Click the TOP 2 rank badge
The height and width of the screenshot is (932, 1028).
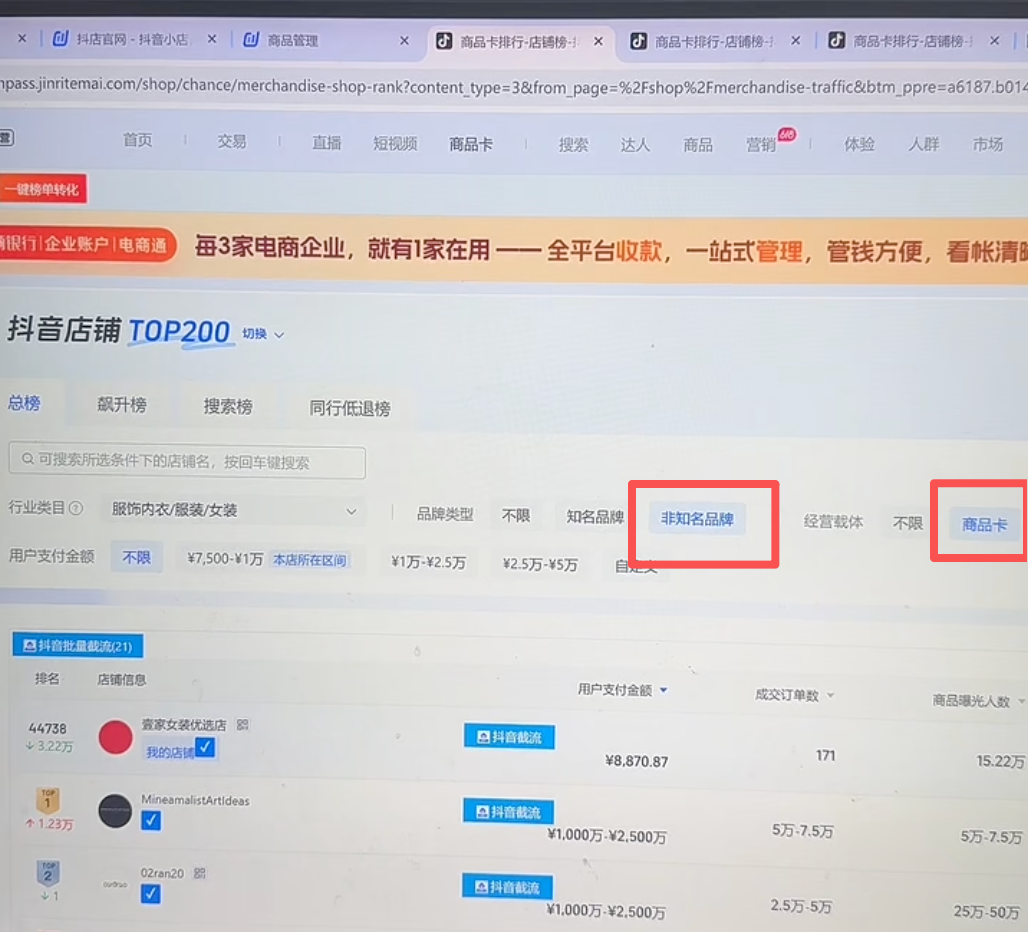[48, 873]
